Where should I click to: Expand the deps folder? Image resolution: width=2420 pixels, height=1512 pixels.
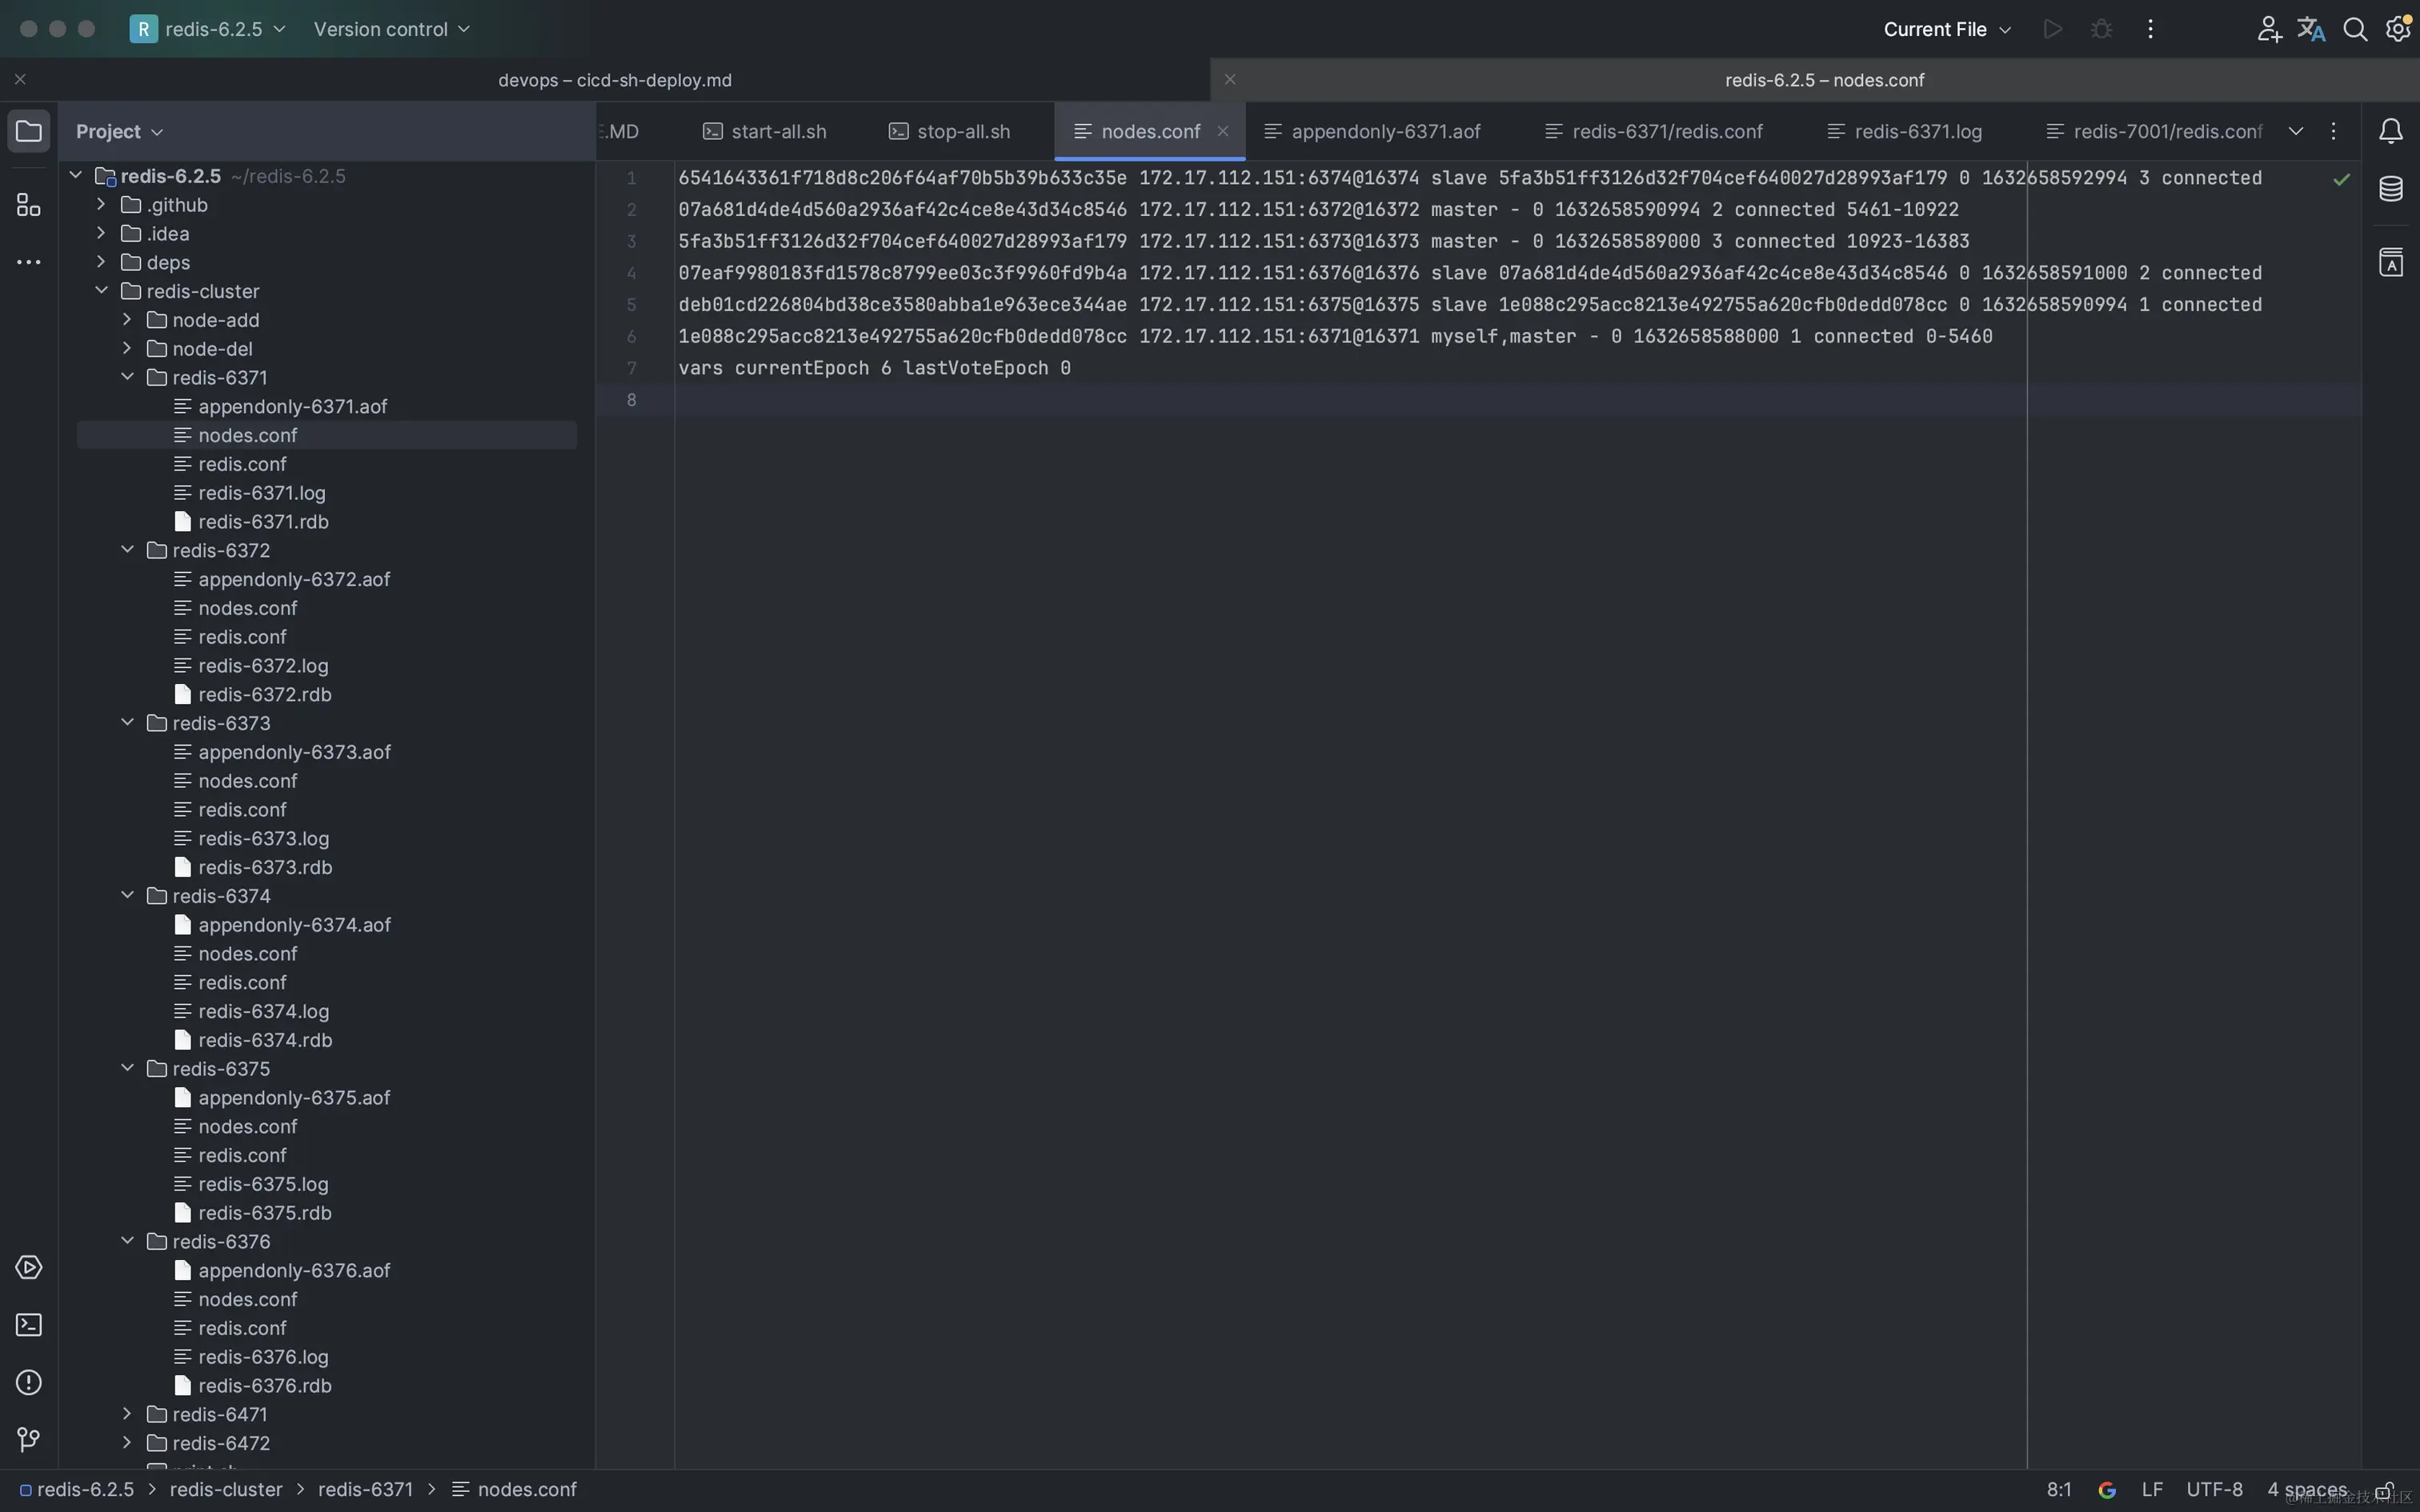click(x=101, y=262)
